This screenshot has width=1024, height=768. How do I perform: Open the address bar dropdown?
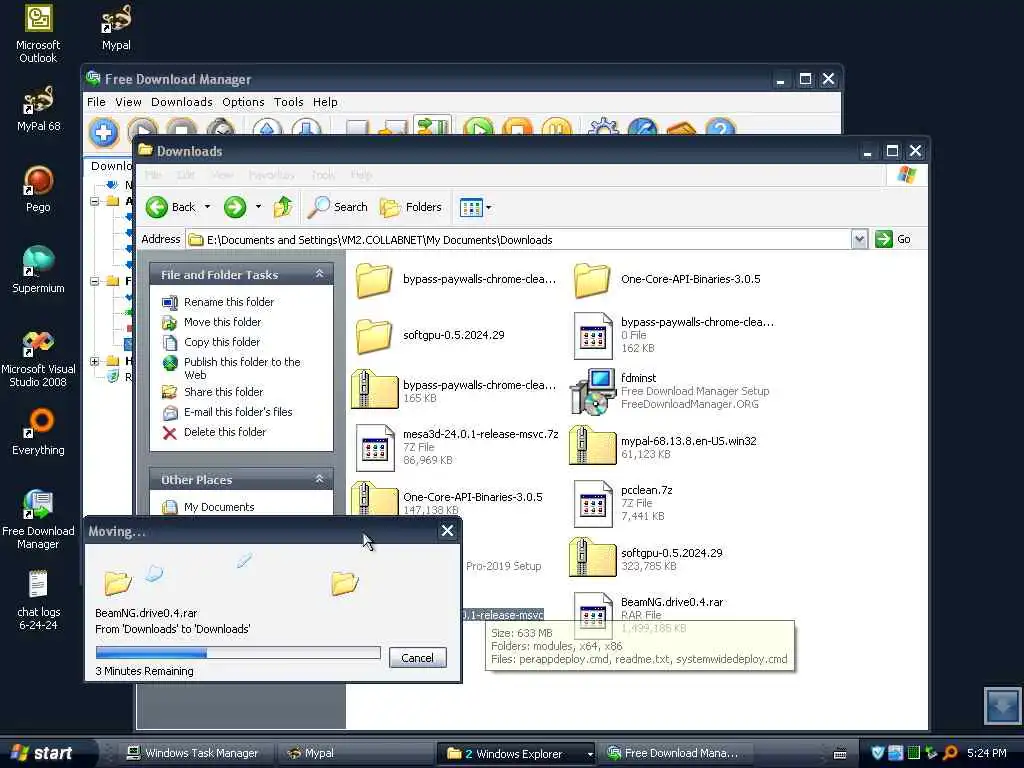click(x=859, y=240)
